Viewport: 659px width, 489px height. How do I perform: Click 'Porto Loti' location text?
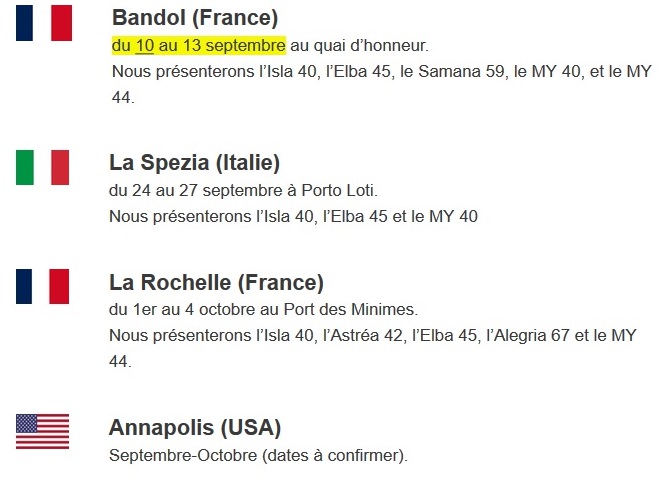(x=338, y=190)
